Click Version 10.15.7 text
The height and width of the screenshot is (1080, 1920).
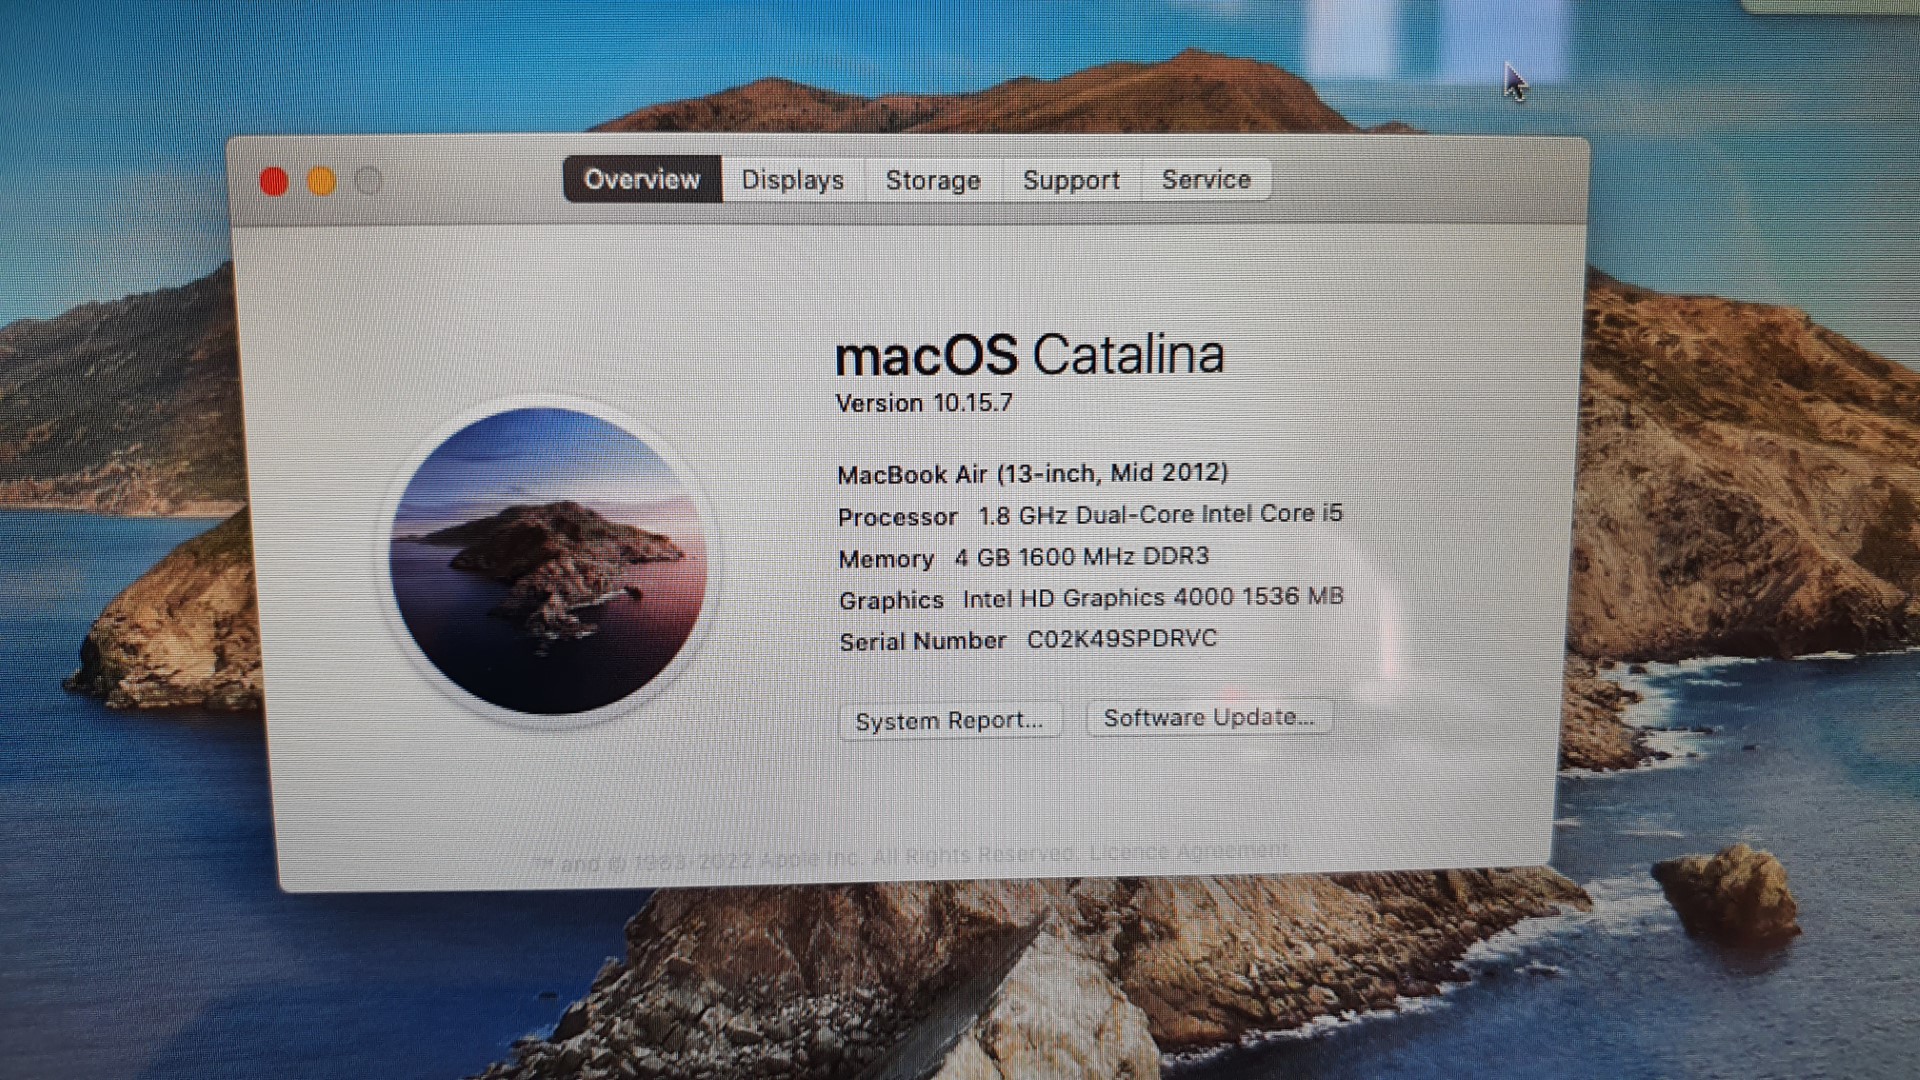coord(924,403)
